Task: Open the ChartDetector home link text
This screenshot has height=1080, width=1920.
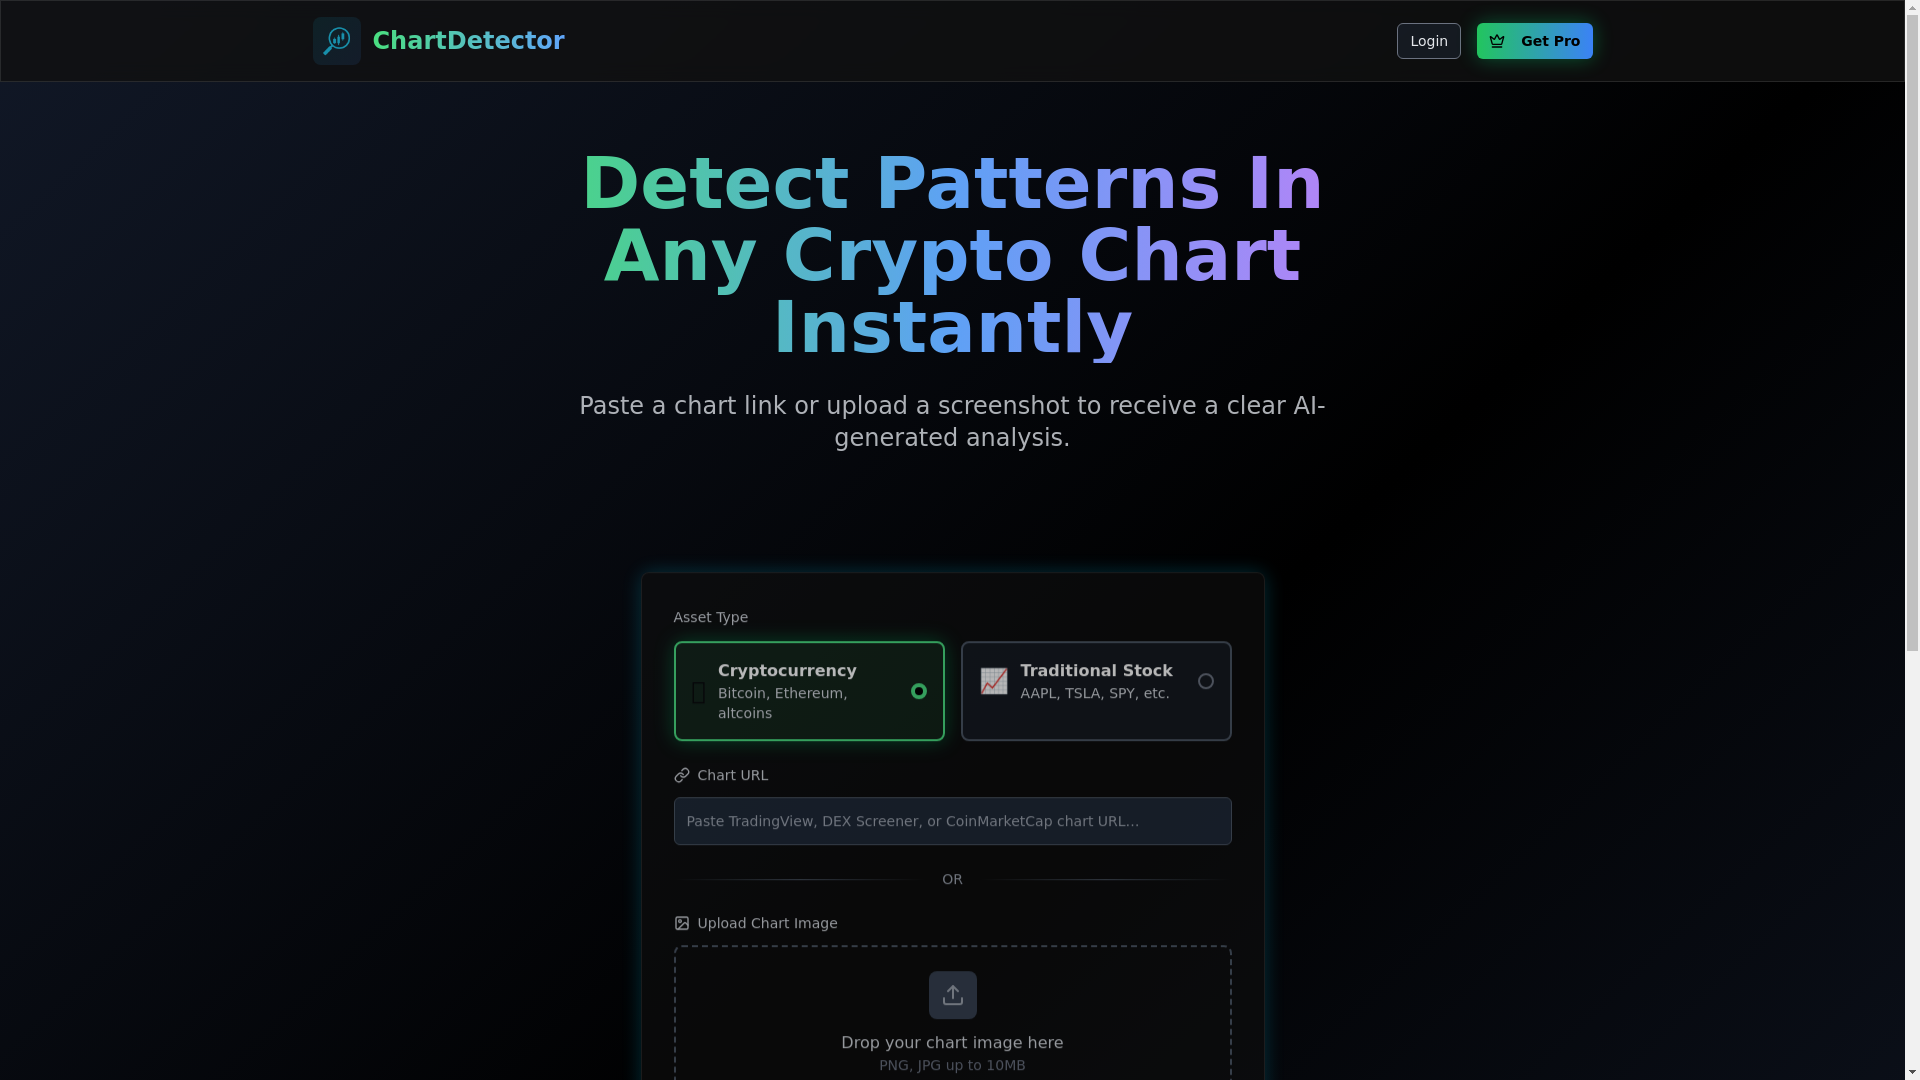Action: [x=468, y=41]
